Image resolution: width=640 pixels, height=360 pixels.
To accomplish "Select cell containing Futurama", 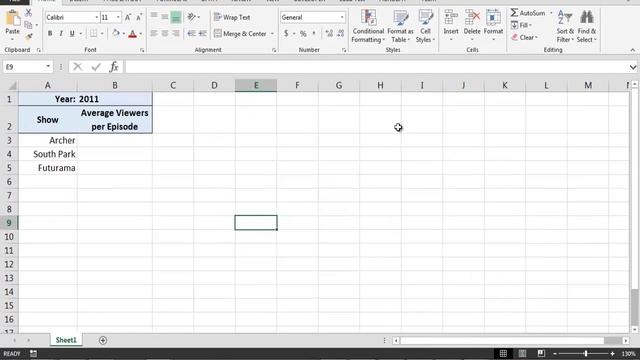I will (x=48, y=168).
